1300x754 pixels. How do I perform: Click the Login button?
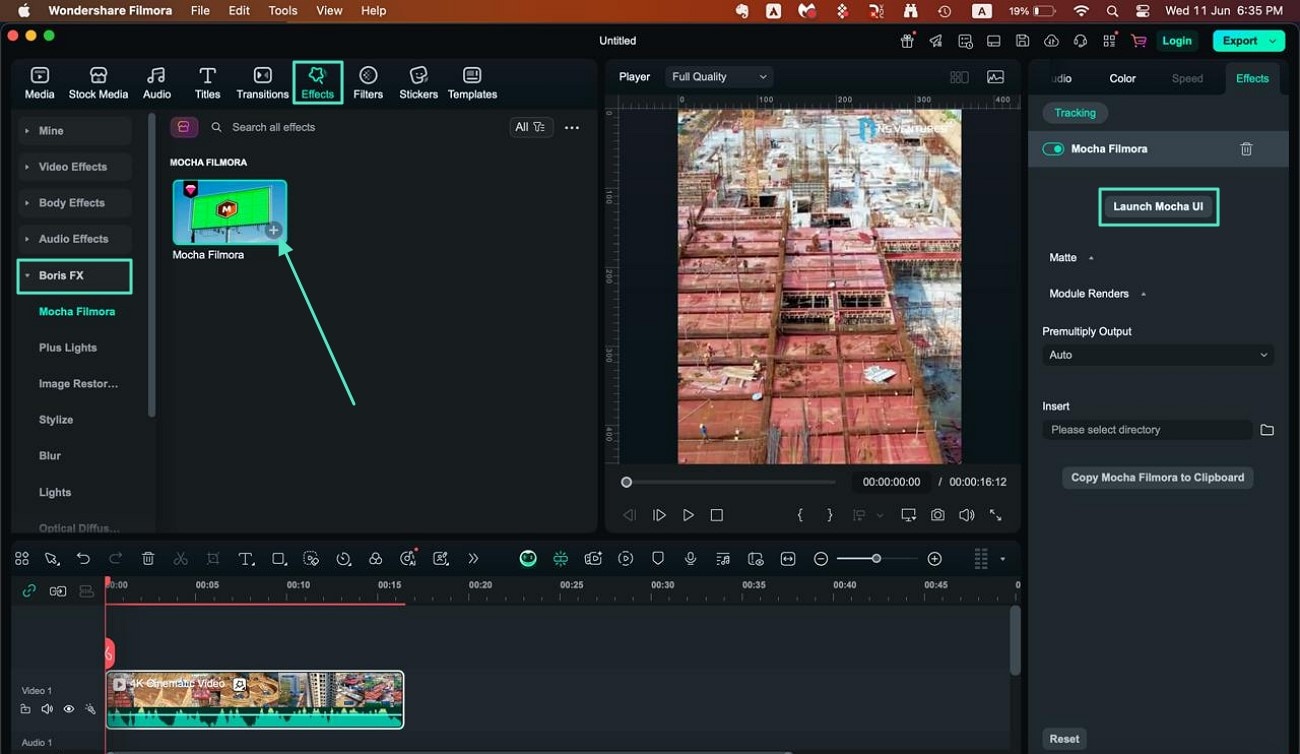(1177, 41)
